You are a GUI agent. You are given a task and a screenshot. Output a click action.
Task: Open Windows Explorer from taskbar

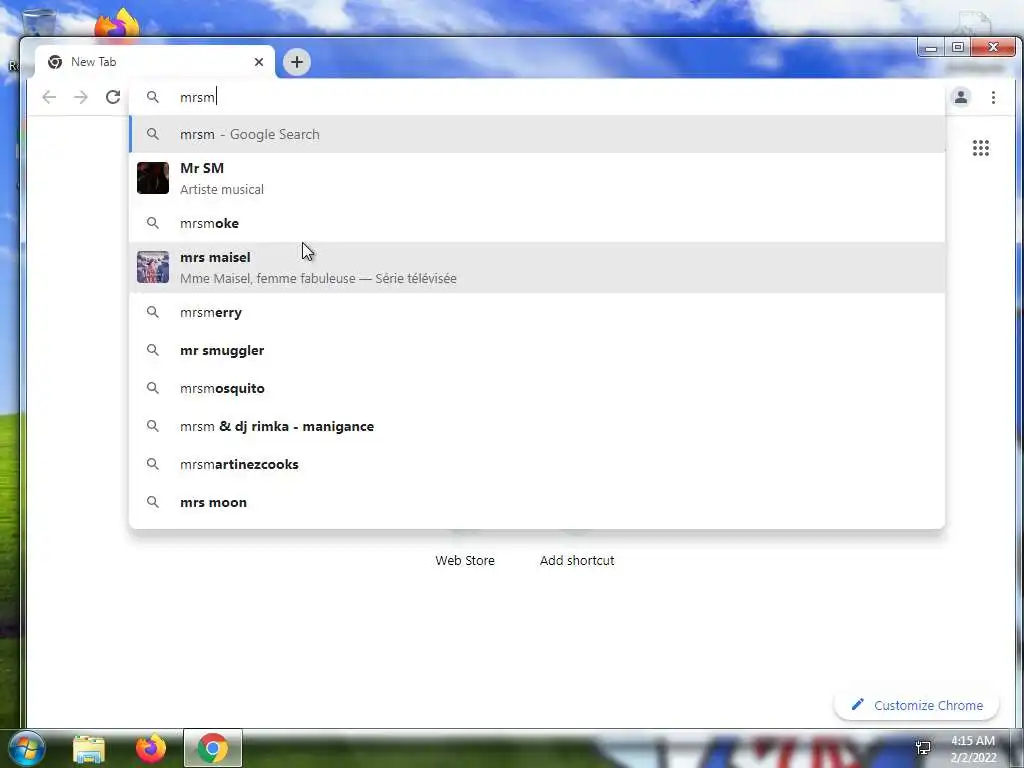coord(89,749)
